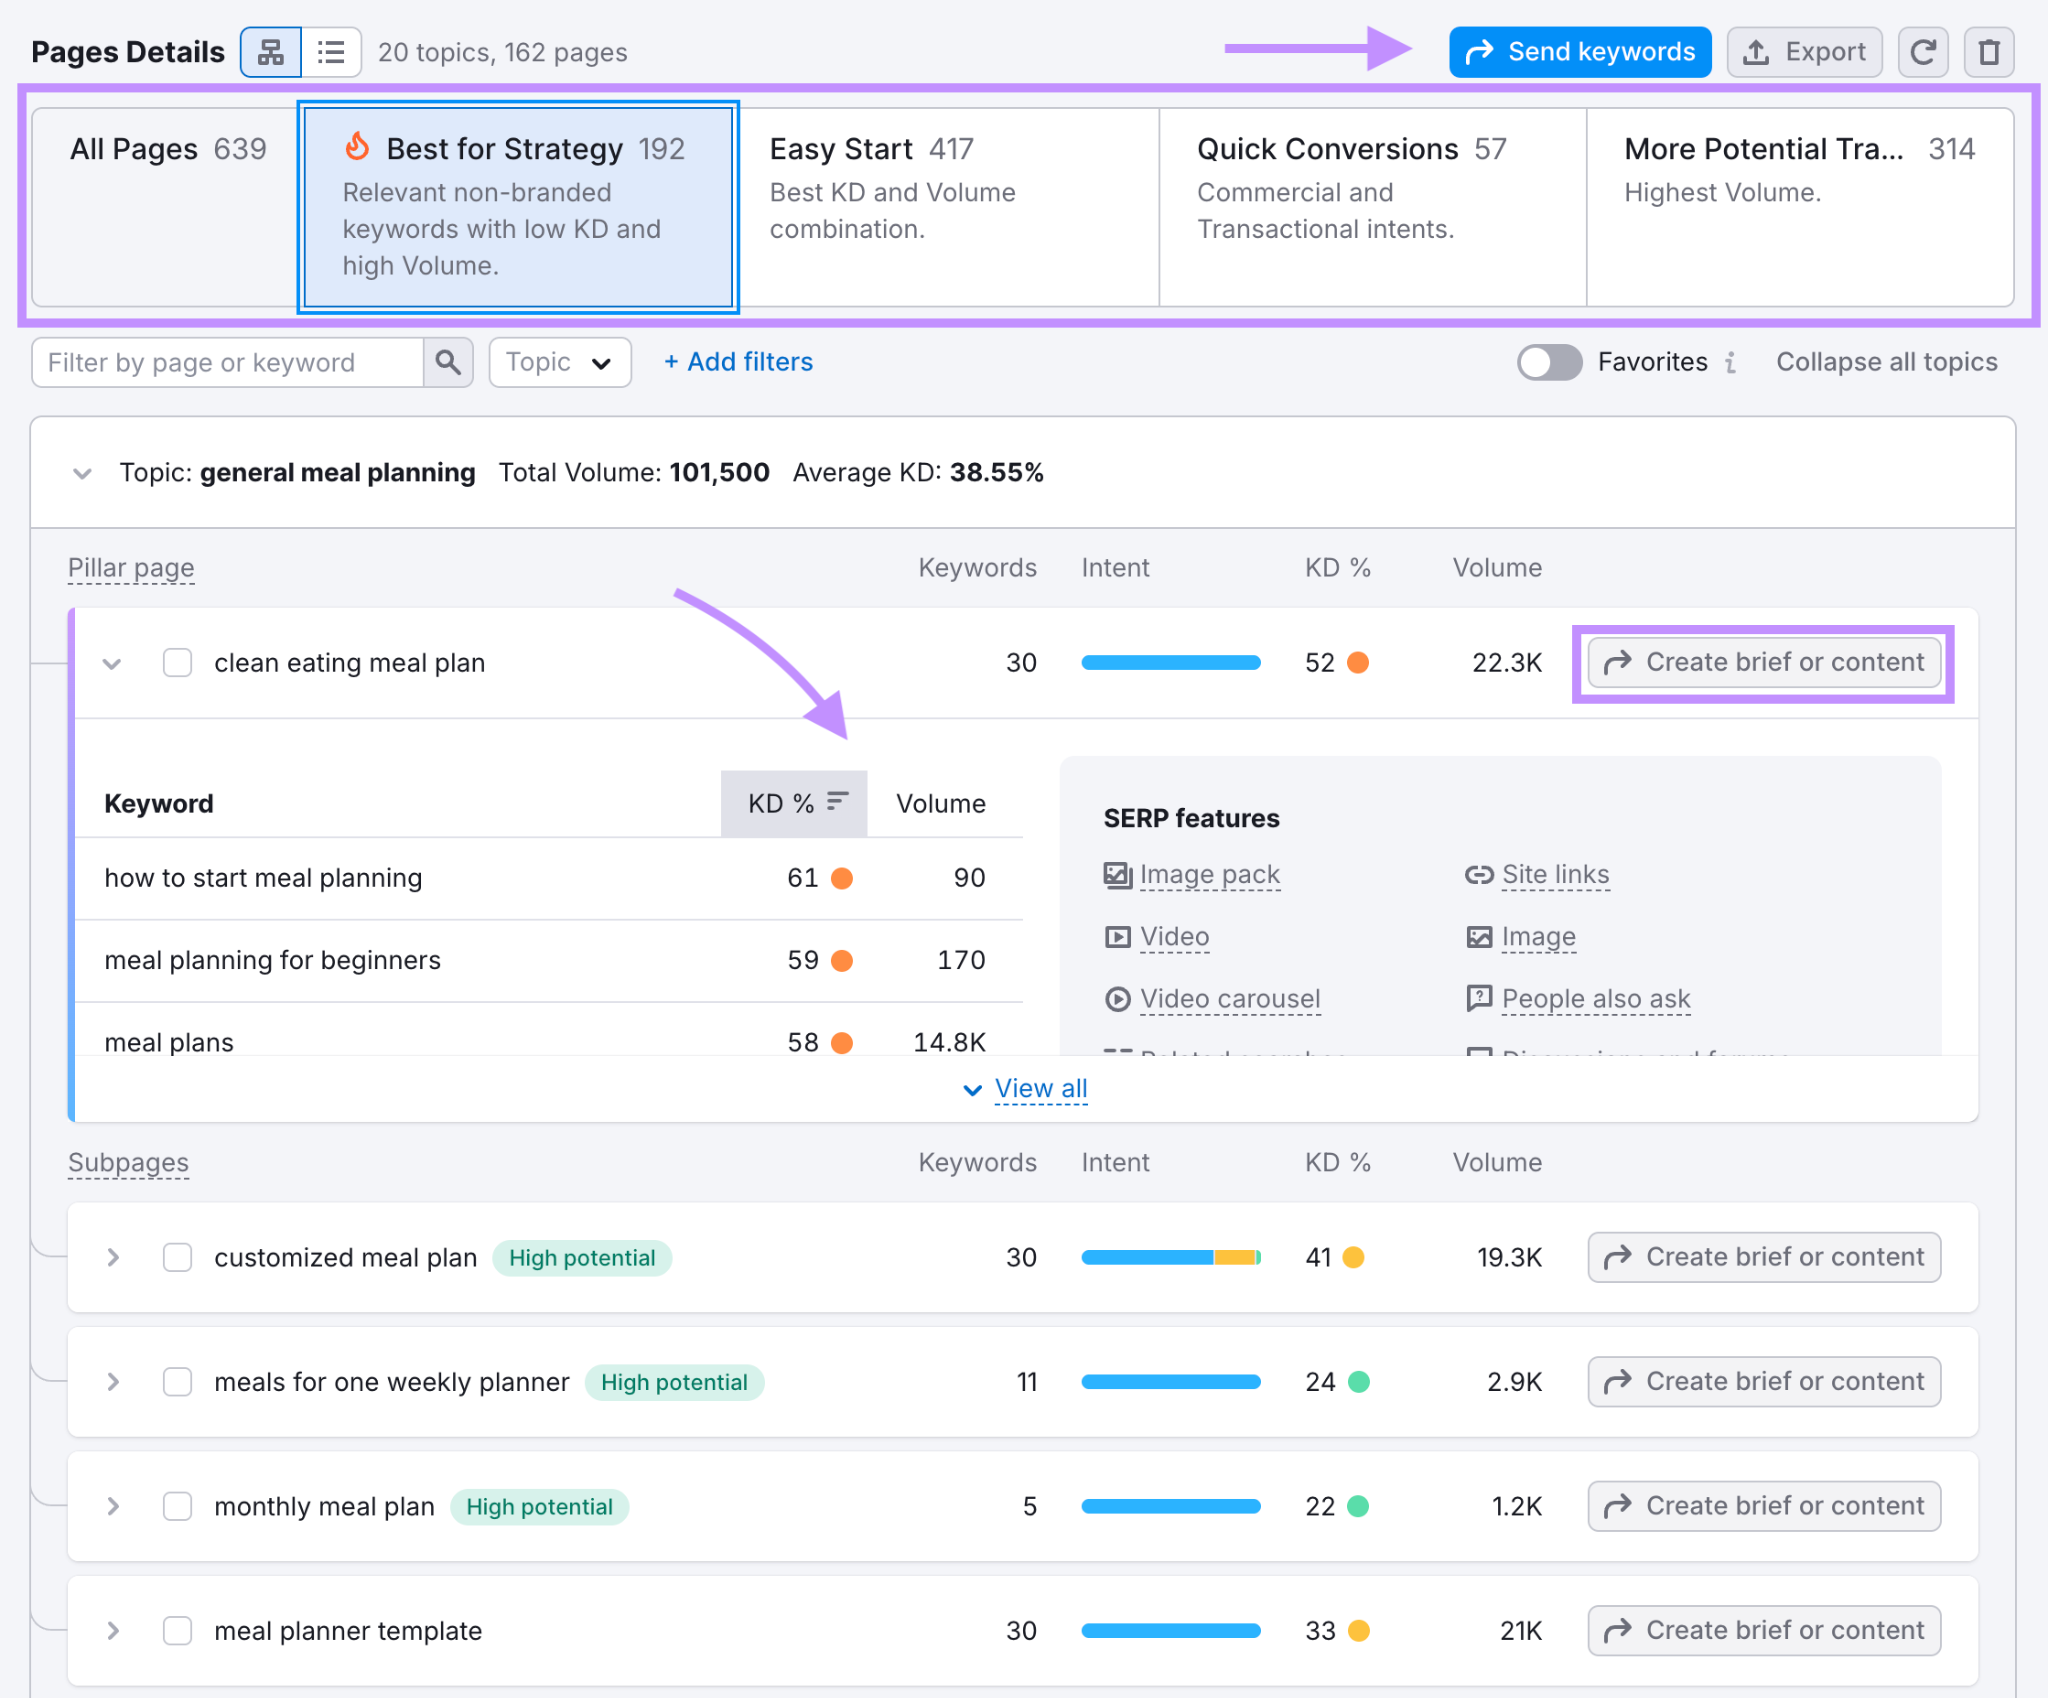The width and height of the screenshot is (2048, 1698).
Task: Collapse the general meal planning topic
Action: click(x=83, y=473)
